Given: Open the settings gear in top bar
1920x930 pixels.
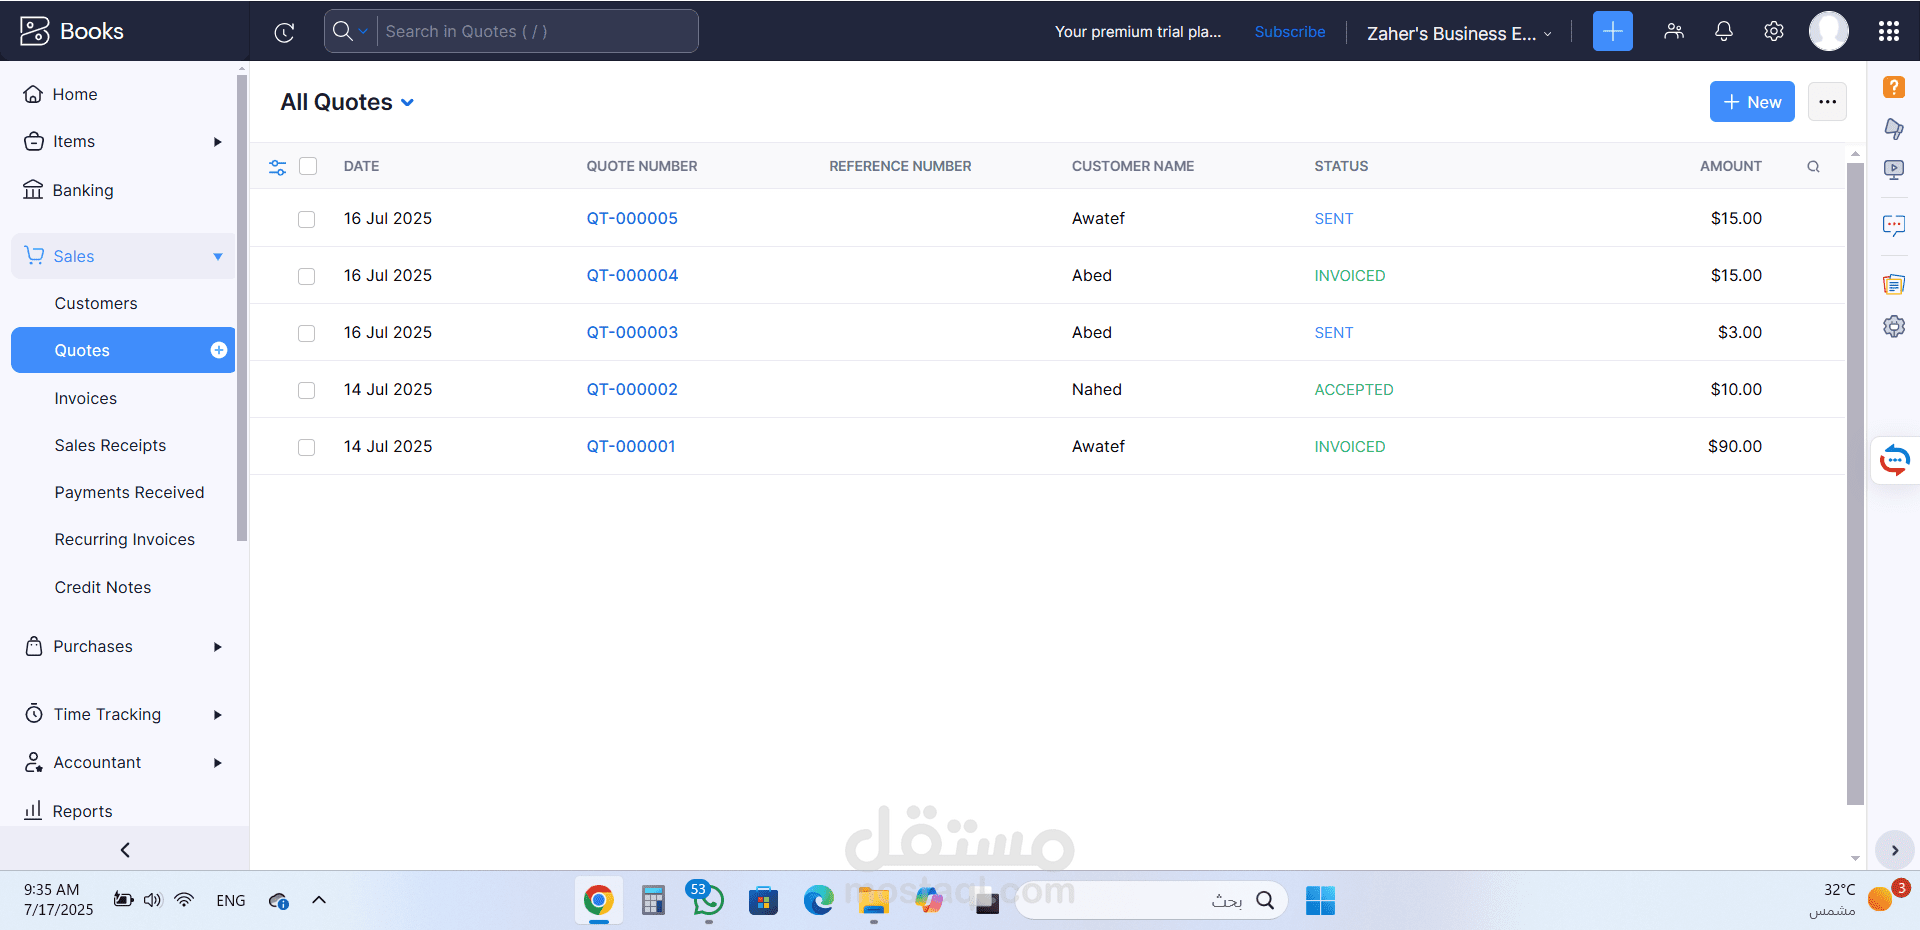Looking at the screenshot, I should [1773, 32].
